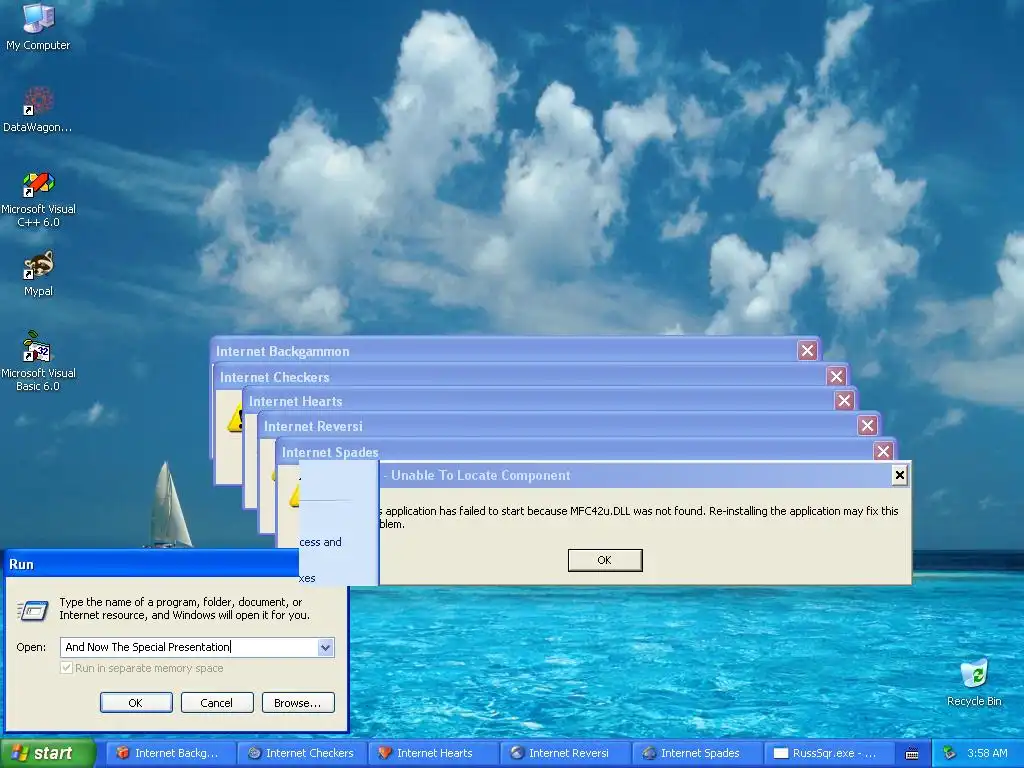This screenshot has height=768, width=1024.
Task: Switch to Internet Spades taskbar button
Action: (697, 753)
